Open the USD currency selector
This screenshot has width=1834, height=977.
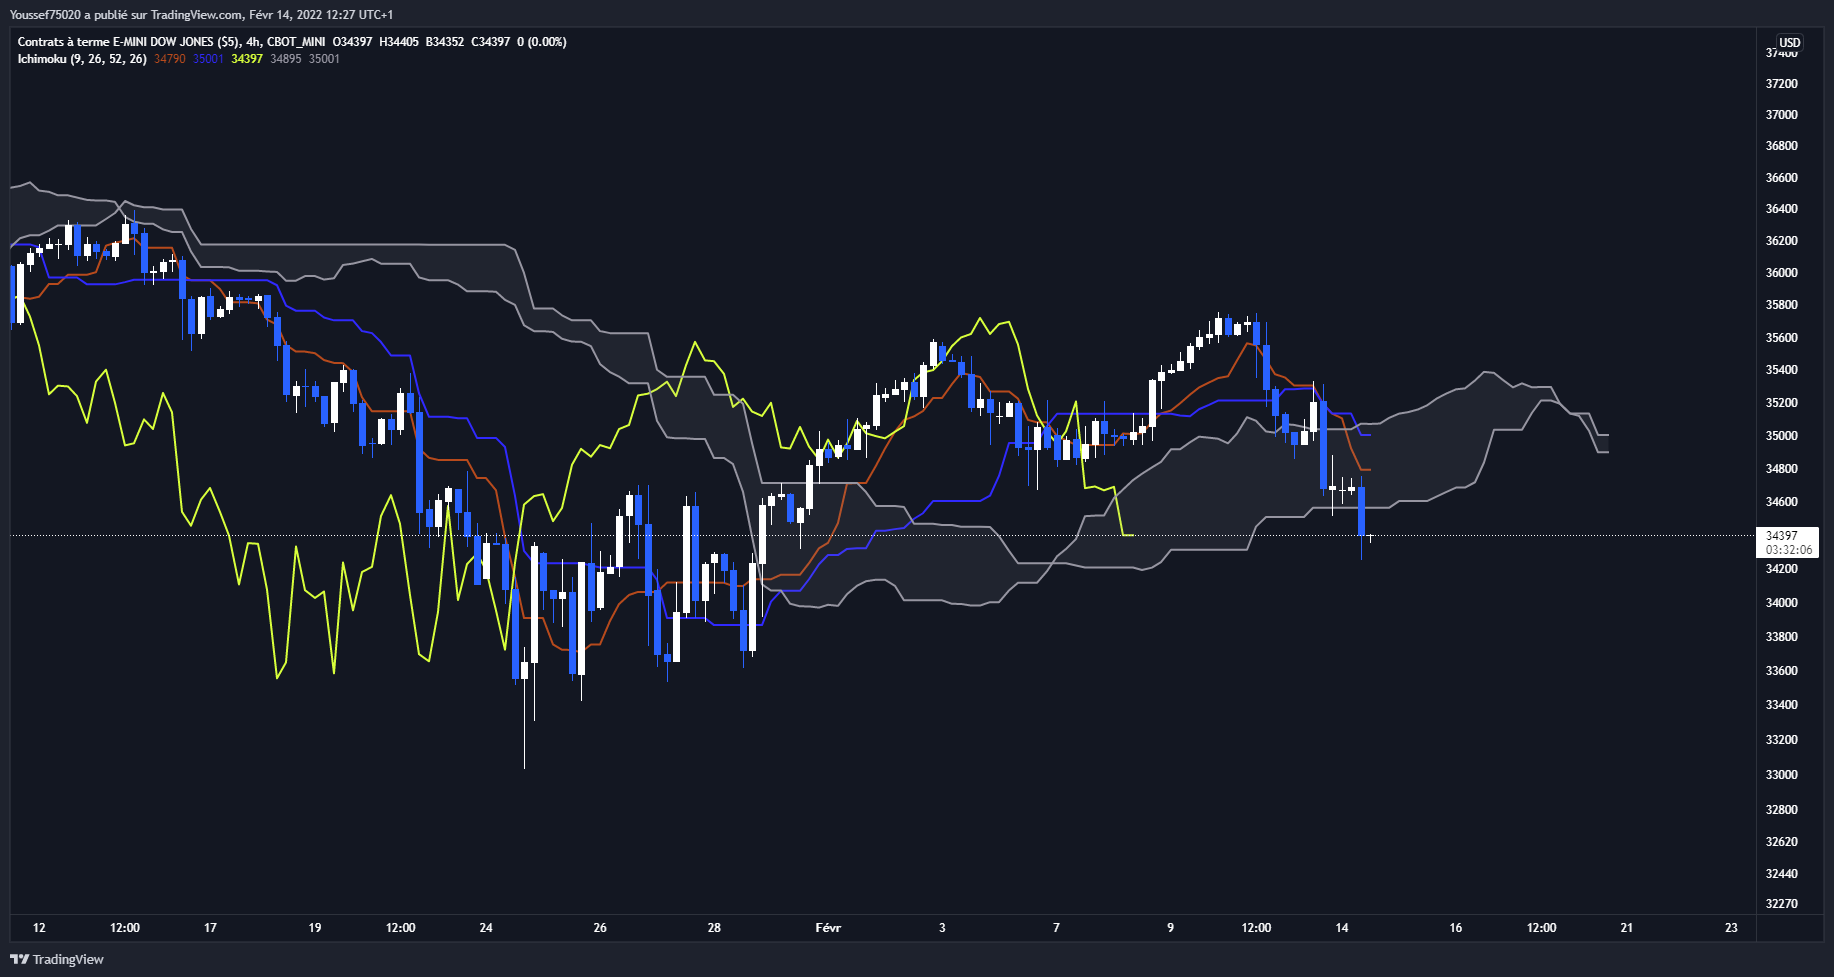coord(1789,43)
